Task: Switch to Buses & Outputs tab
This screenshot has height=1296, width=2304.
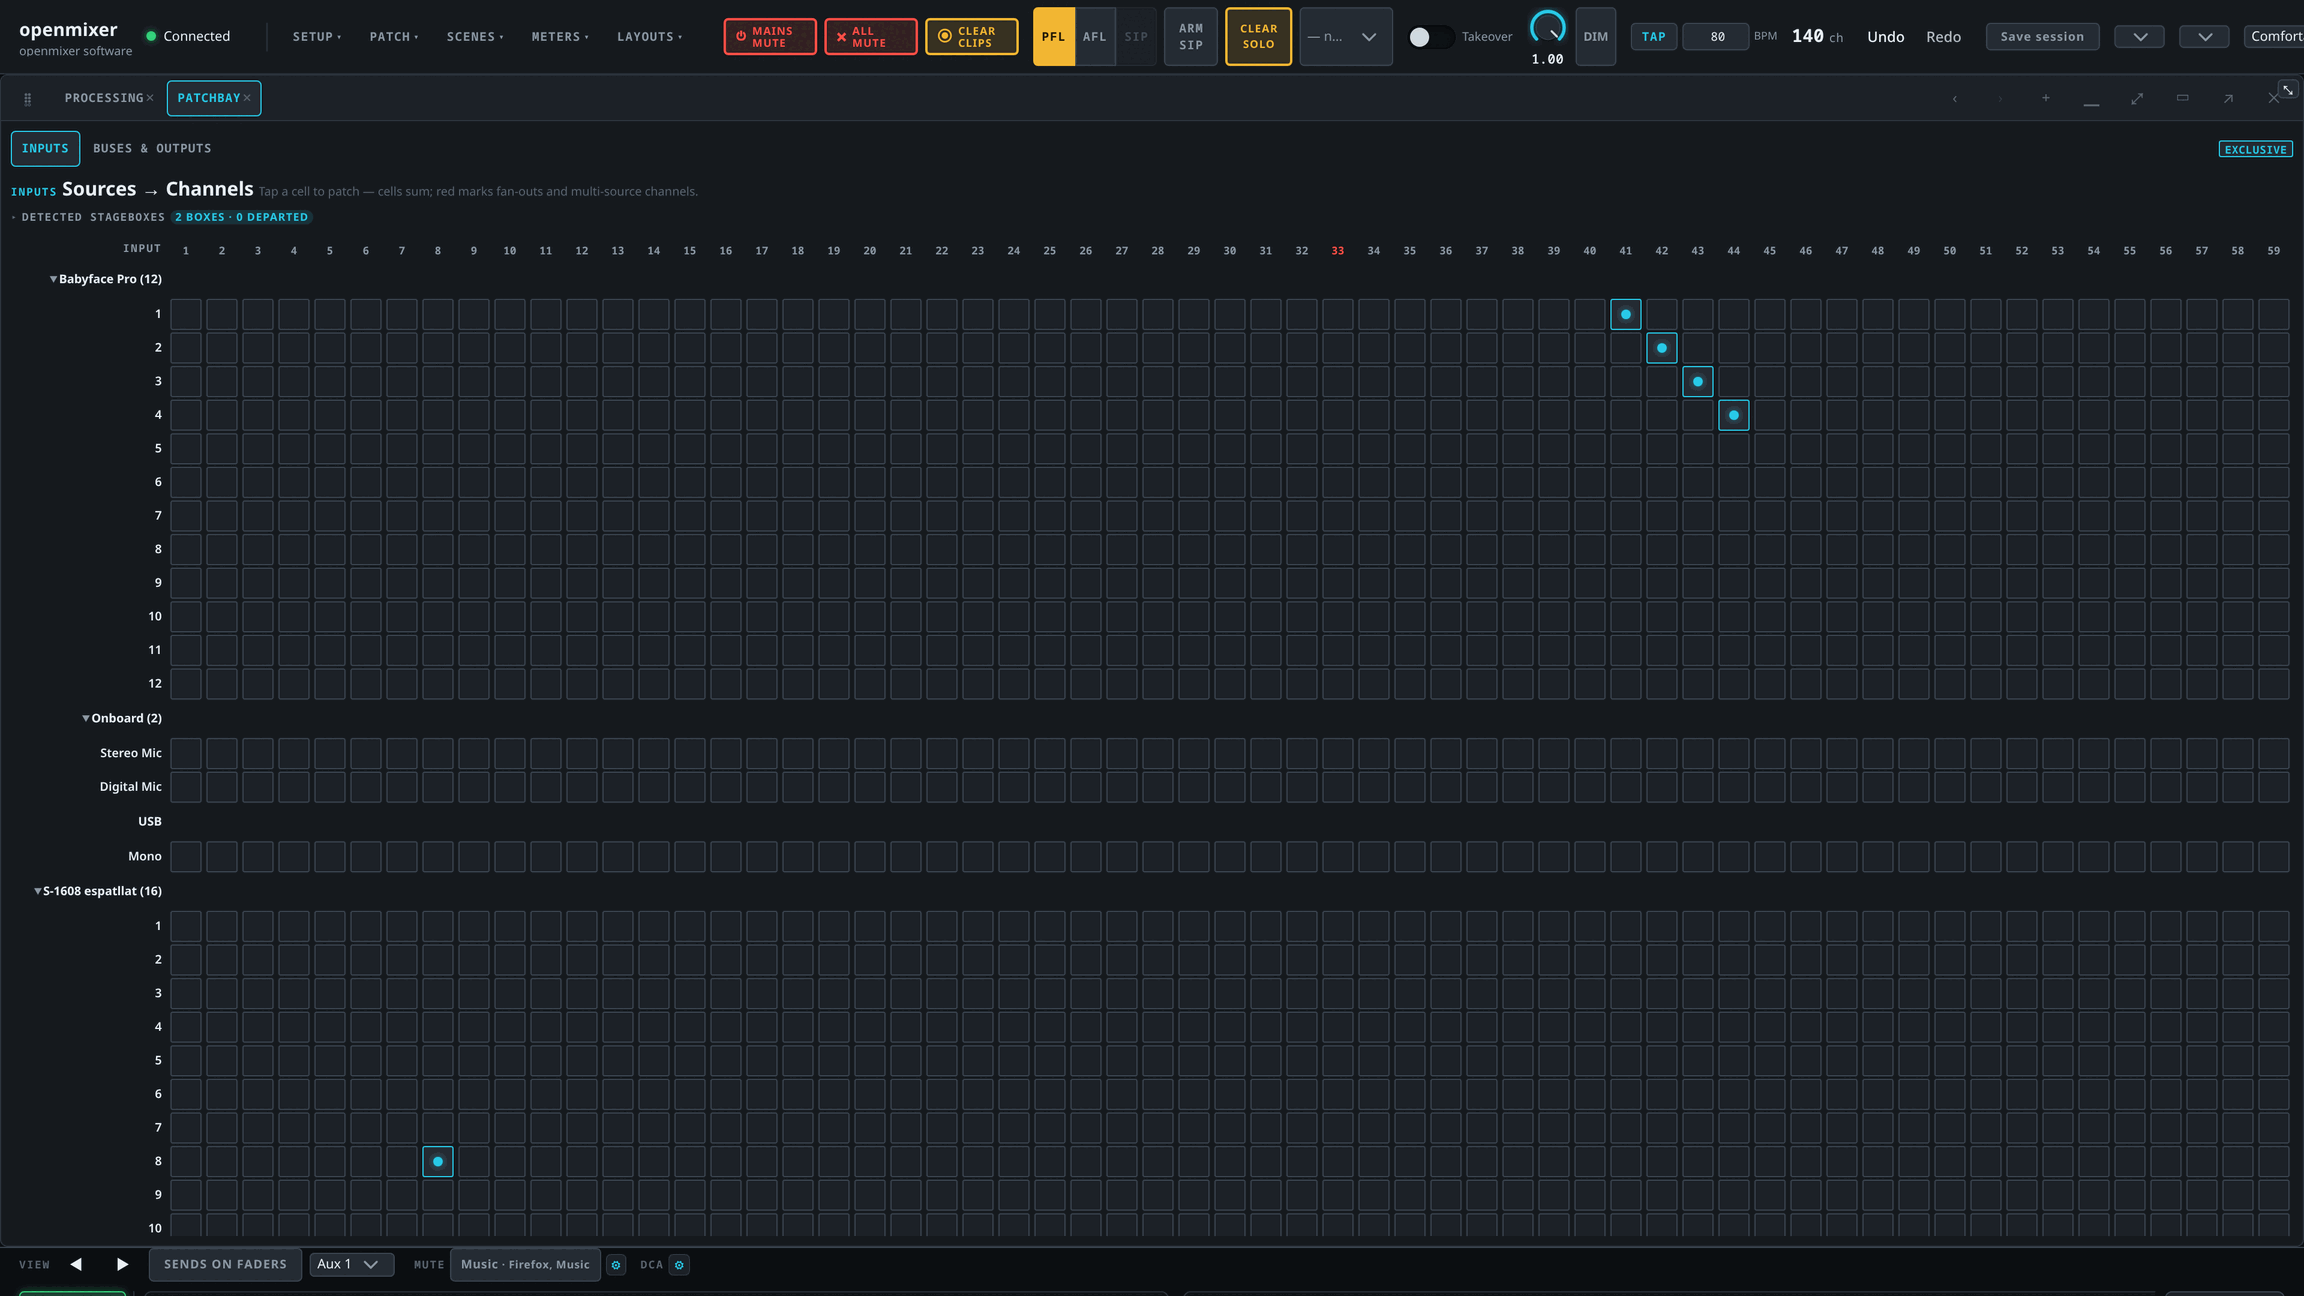Action: (152, 149)
